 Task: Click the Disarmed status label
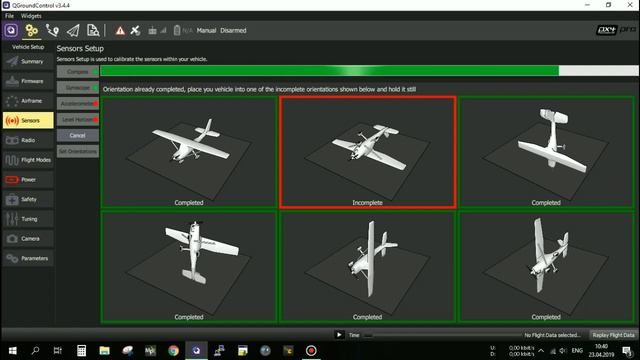[233, 31]
